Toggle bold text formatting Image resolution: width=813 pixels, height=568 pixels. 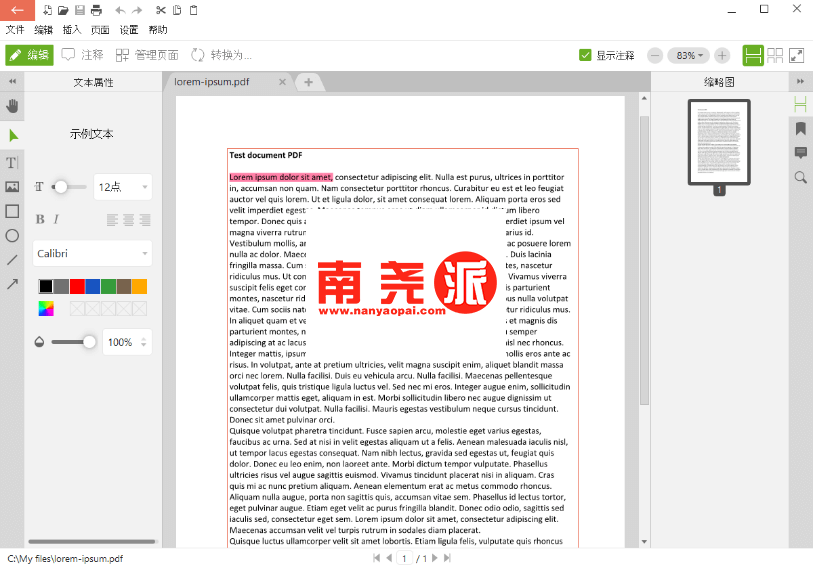(40, 219)
